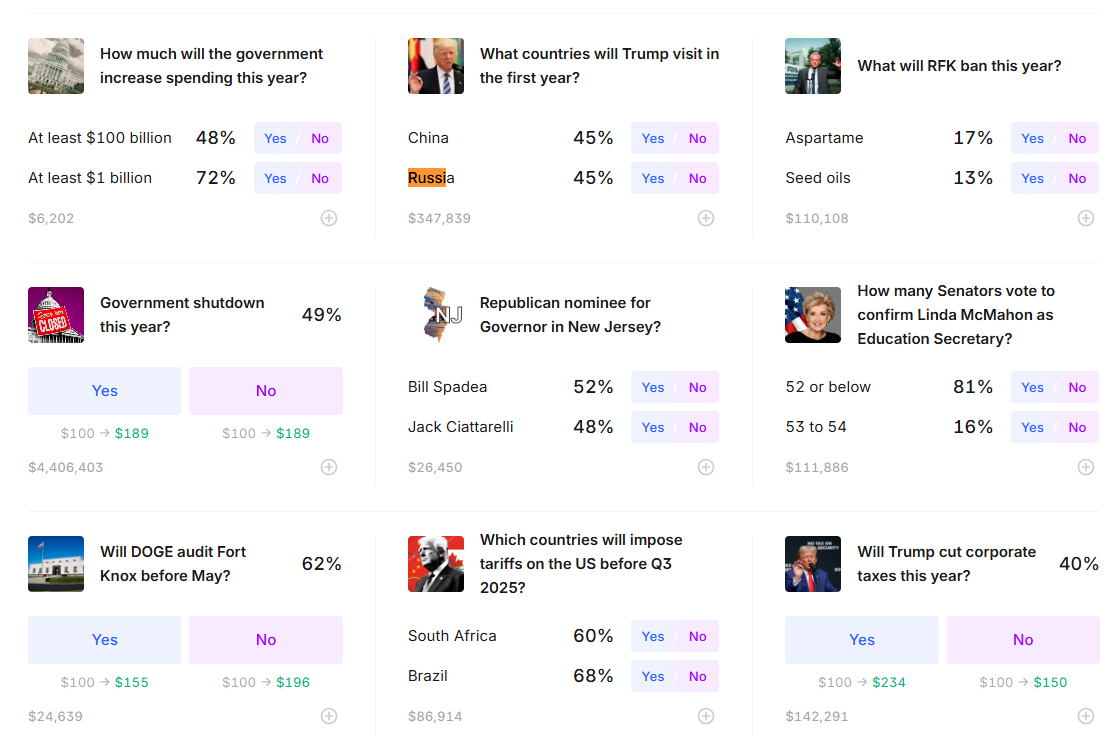Screen dimensions: 1111x736
Task: Click plus icon on Government shutdown card
Action: (329, 467)
